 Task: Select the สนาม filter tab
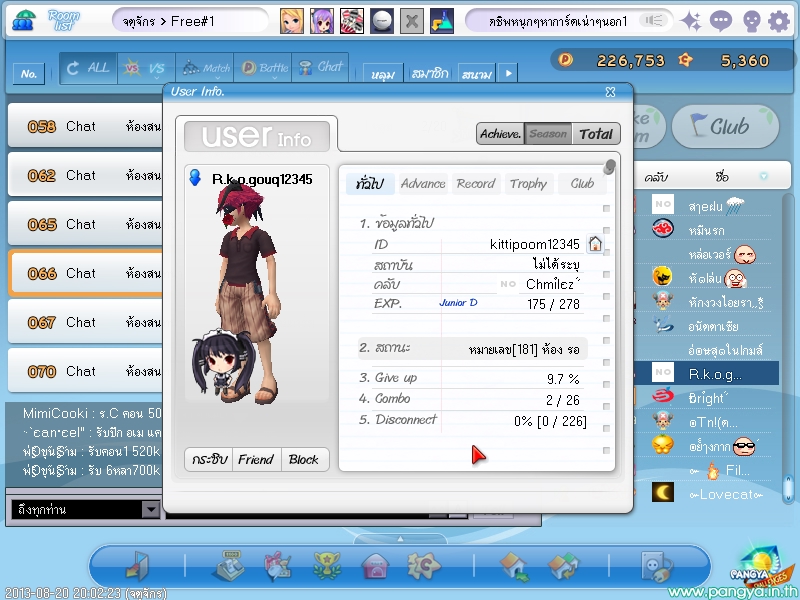(477, 73)
